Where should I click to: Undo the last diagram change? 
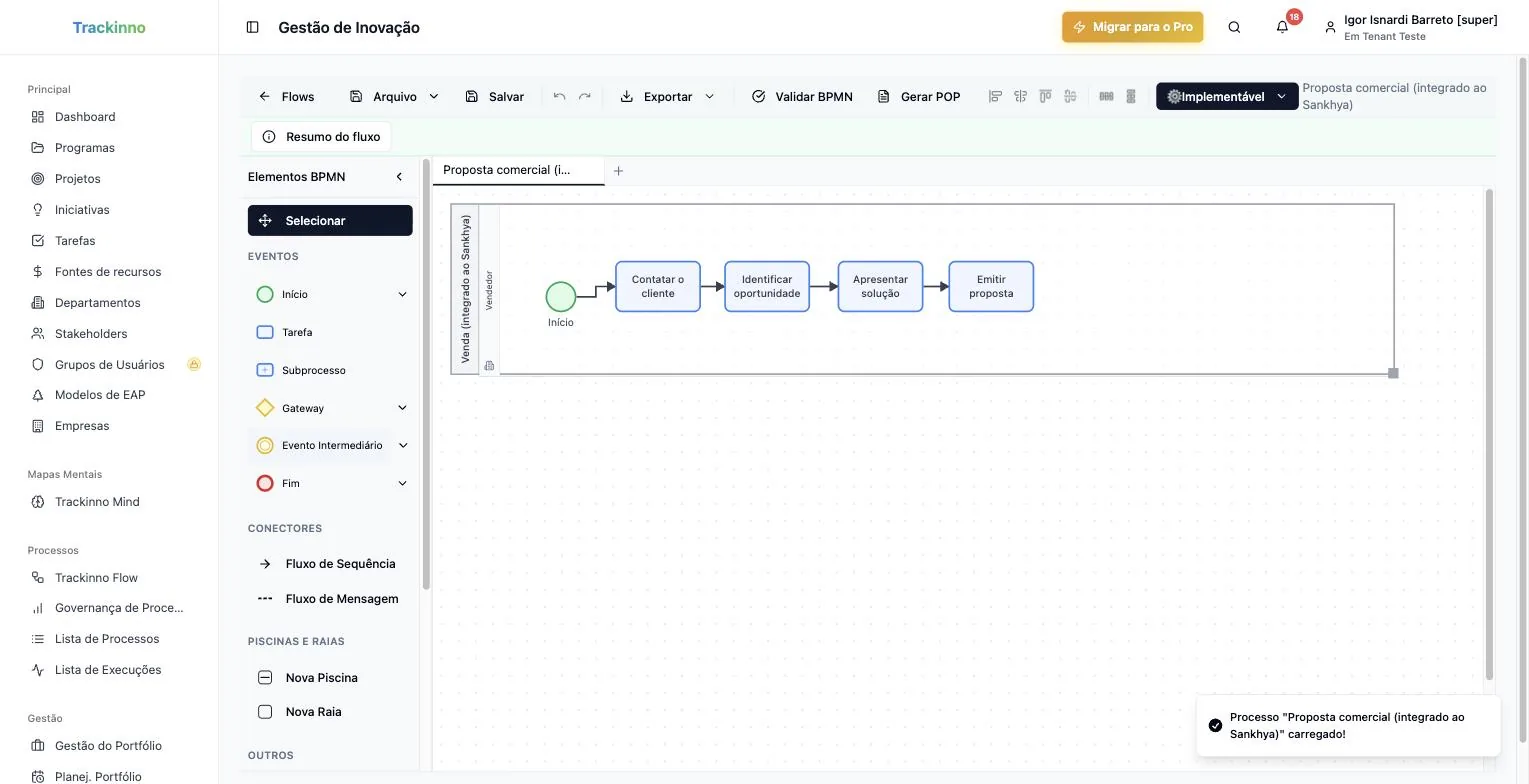point(559,96)
